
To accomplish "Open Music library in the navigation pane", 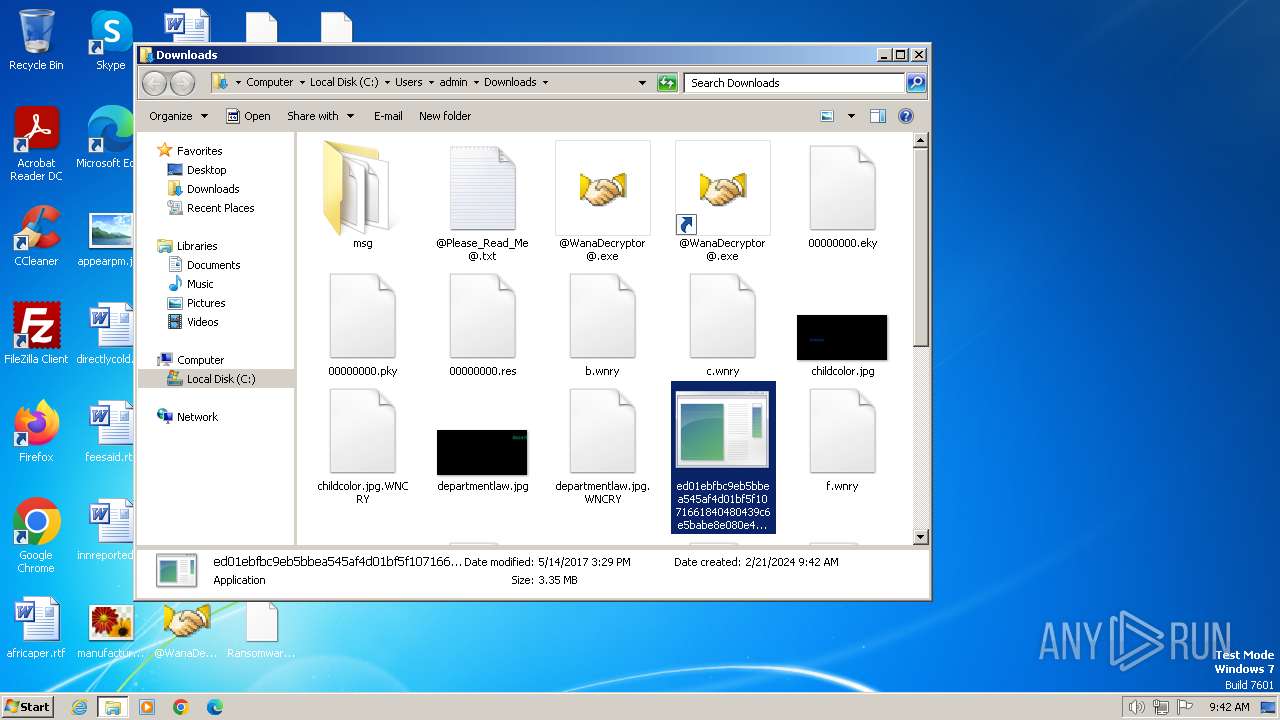I will click(200, 284).
